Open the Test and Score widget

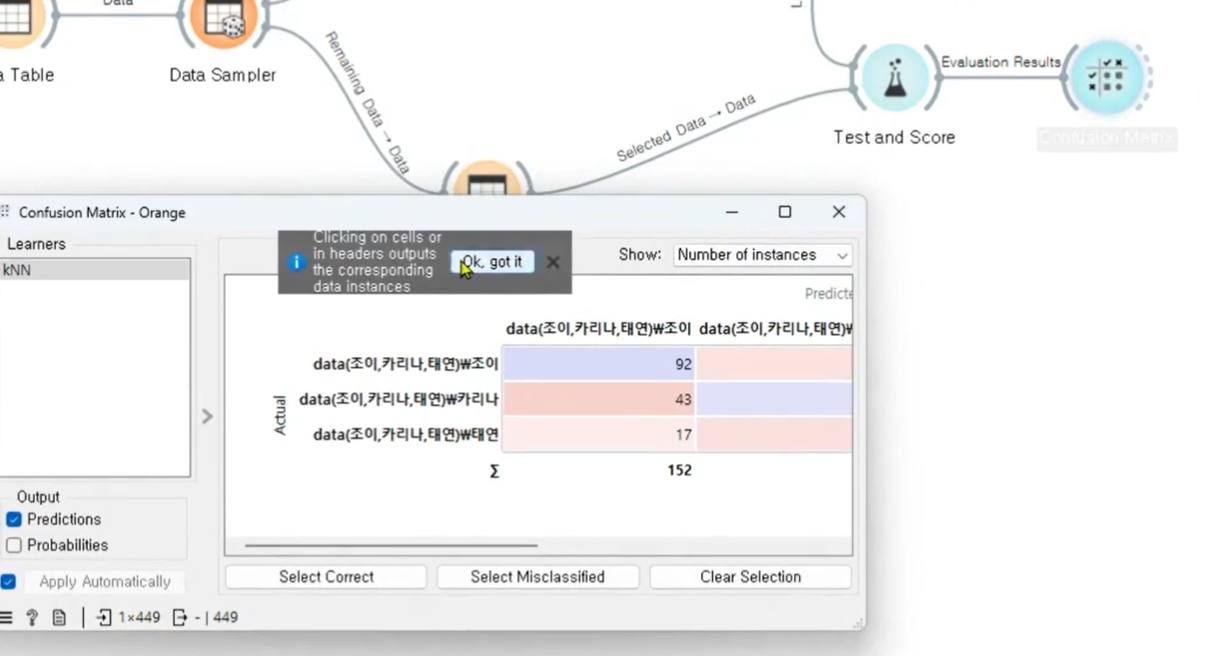coord(895,78)
